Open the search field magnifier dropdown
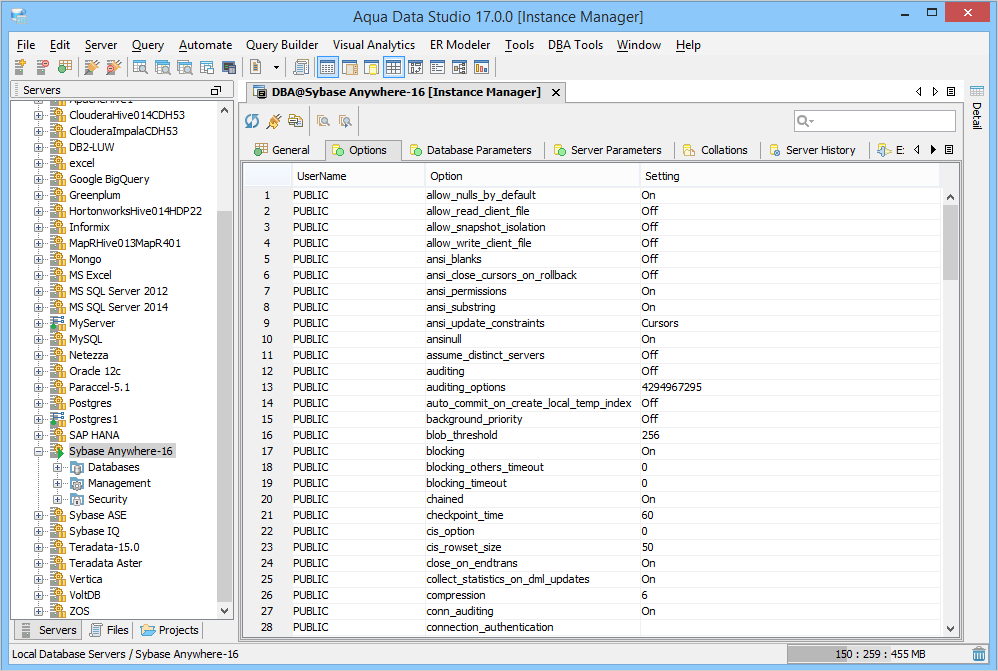 tap(805, 121)
